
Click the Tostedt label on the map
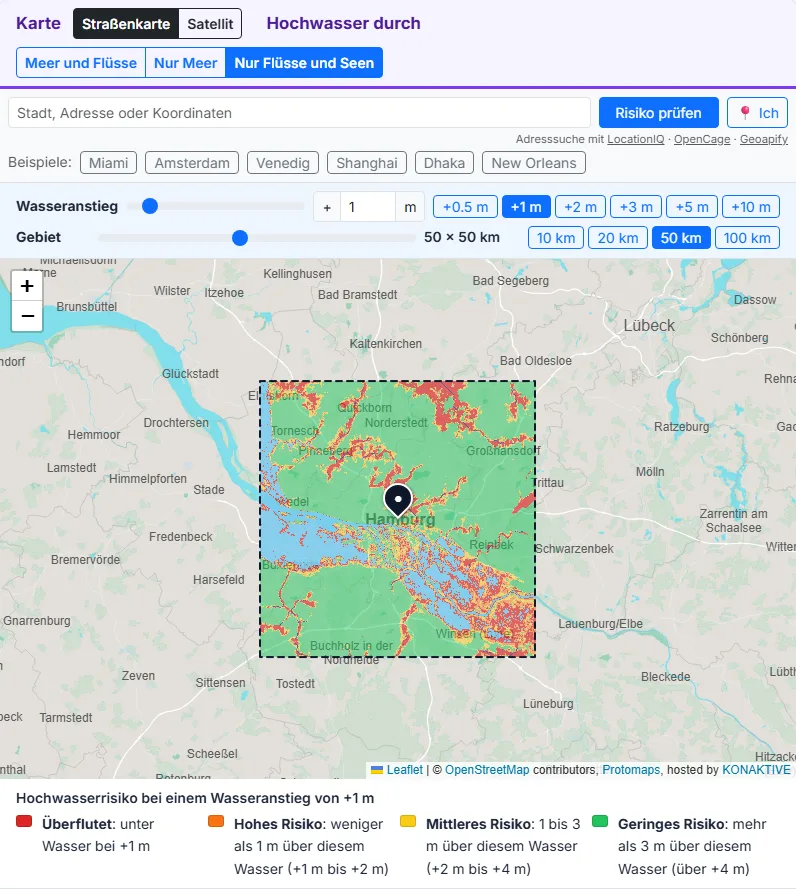[x=295, y=684]
